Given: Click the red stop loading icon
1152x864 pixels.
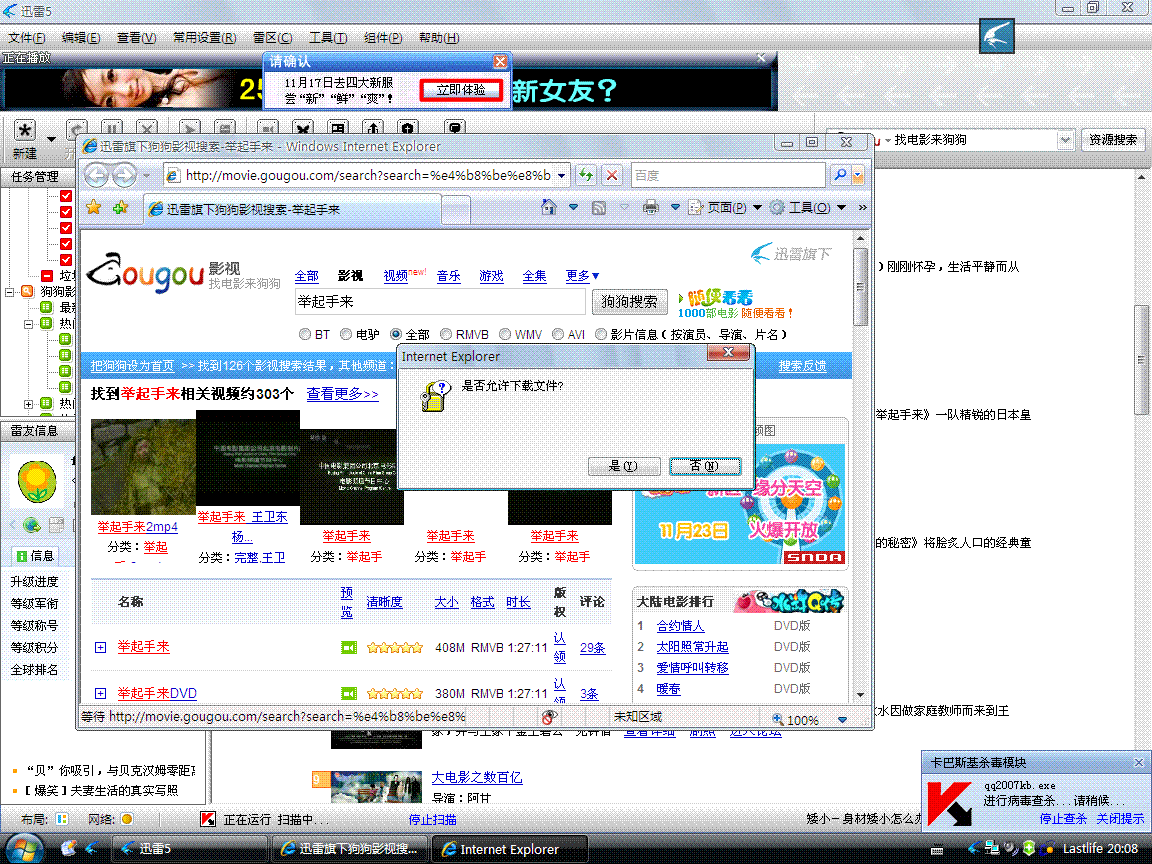Looking at the screenshot, I should click(x=612, y=175).
